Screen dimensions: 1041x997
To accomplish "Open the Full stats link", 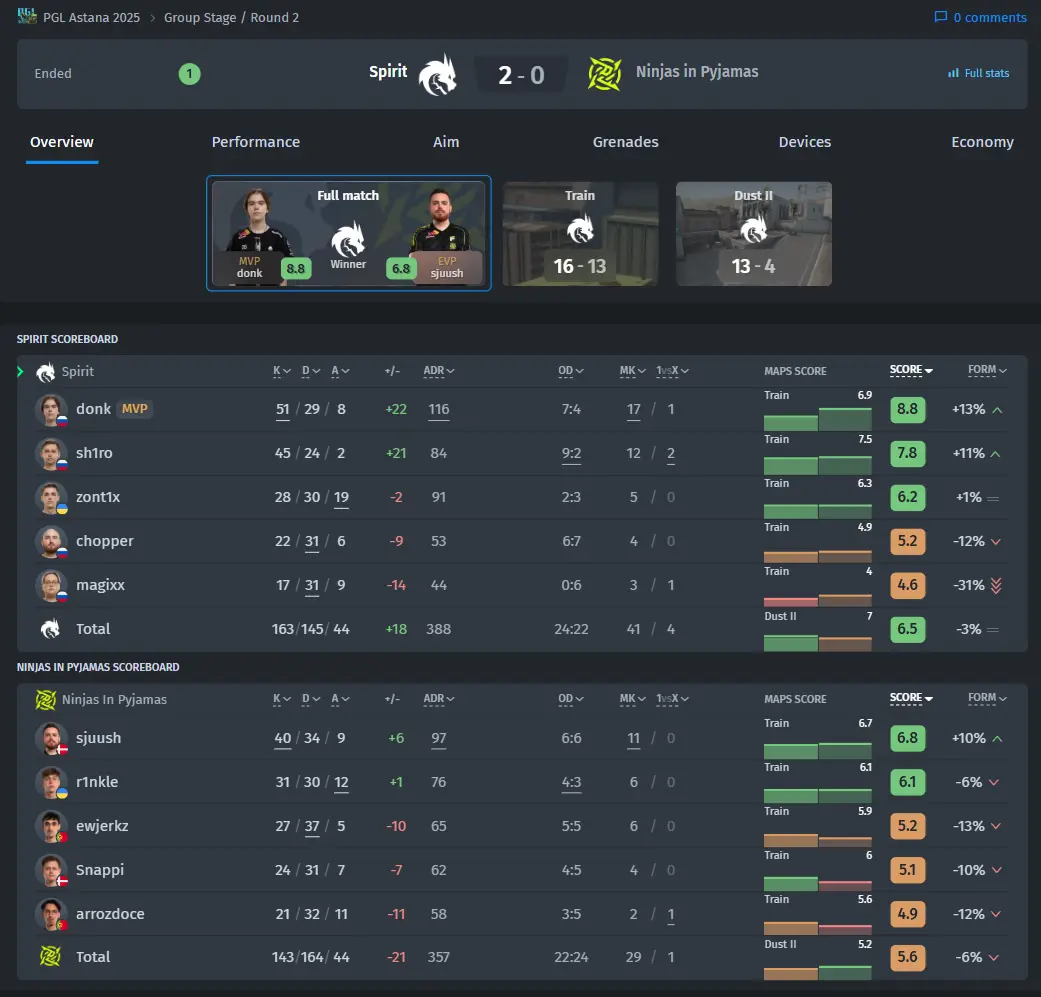I will (979, 73).
